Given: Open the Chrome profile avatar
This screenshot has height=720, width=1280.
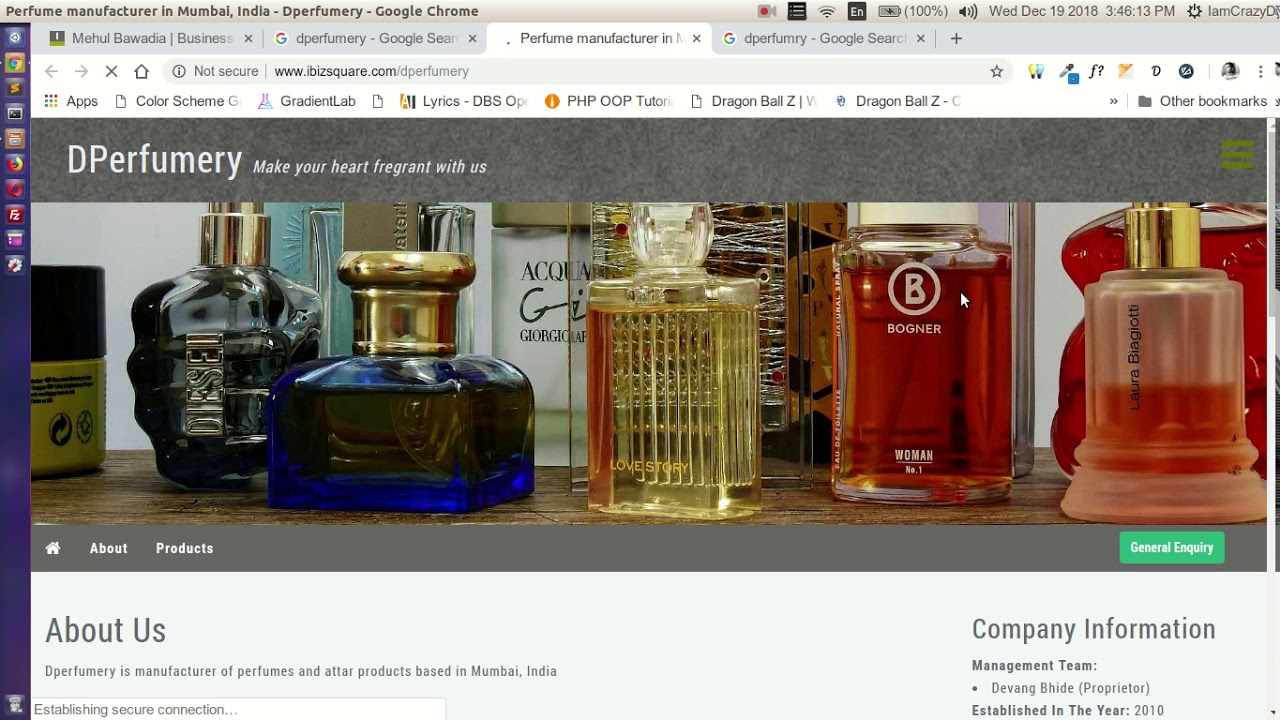Looking at the screenshot, I should point(1230,71).
